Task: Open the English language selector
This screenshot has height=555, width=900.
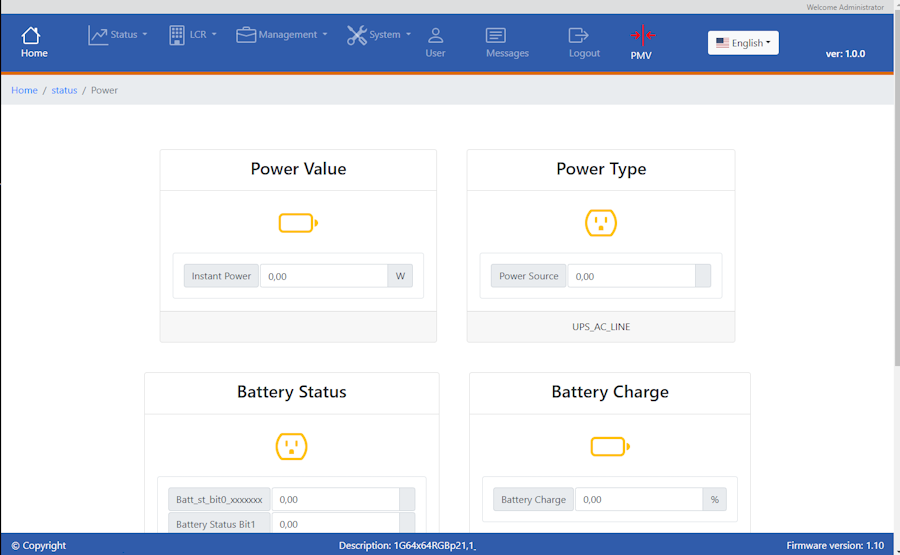Action: coord(743,42)
